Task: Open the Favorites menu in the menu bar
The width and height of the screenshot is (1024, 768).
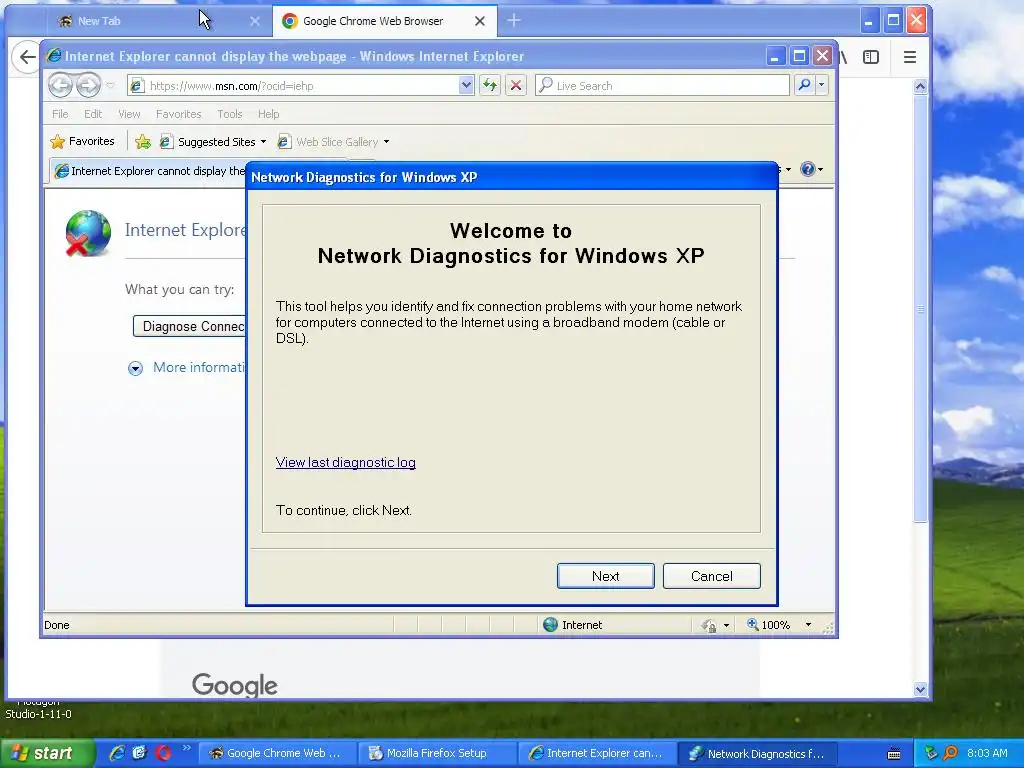Action: [x=178, y=114]
